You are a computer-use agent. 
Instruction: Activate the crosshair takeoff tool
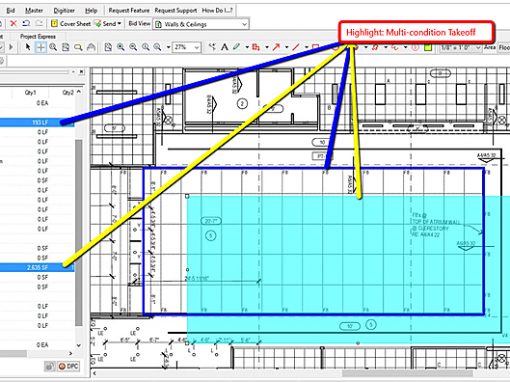(x=40, y=47)
